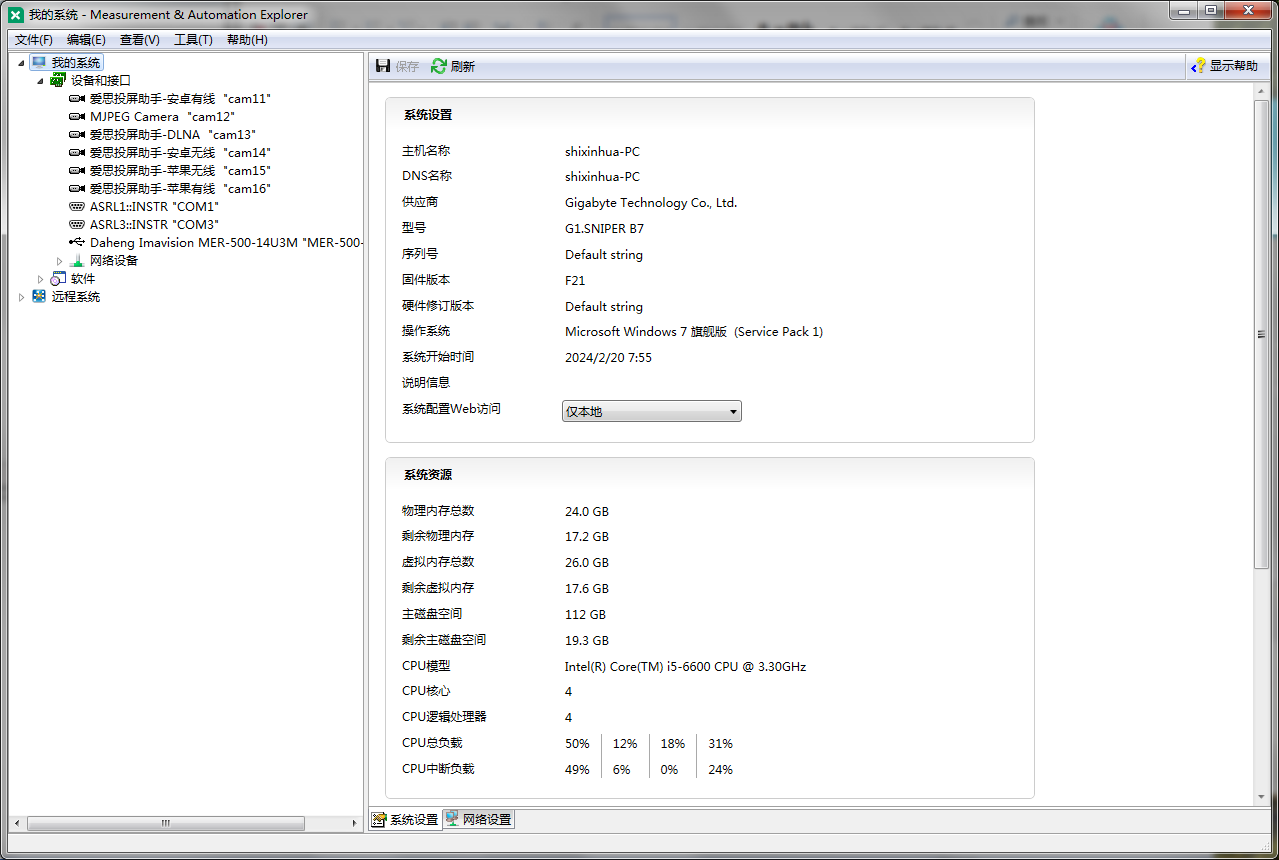The width and height of the screenshot is (1279, 860).
Task: Click the settings panel vertical scrollbar thumb
Action: point(1261,334)
